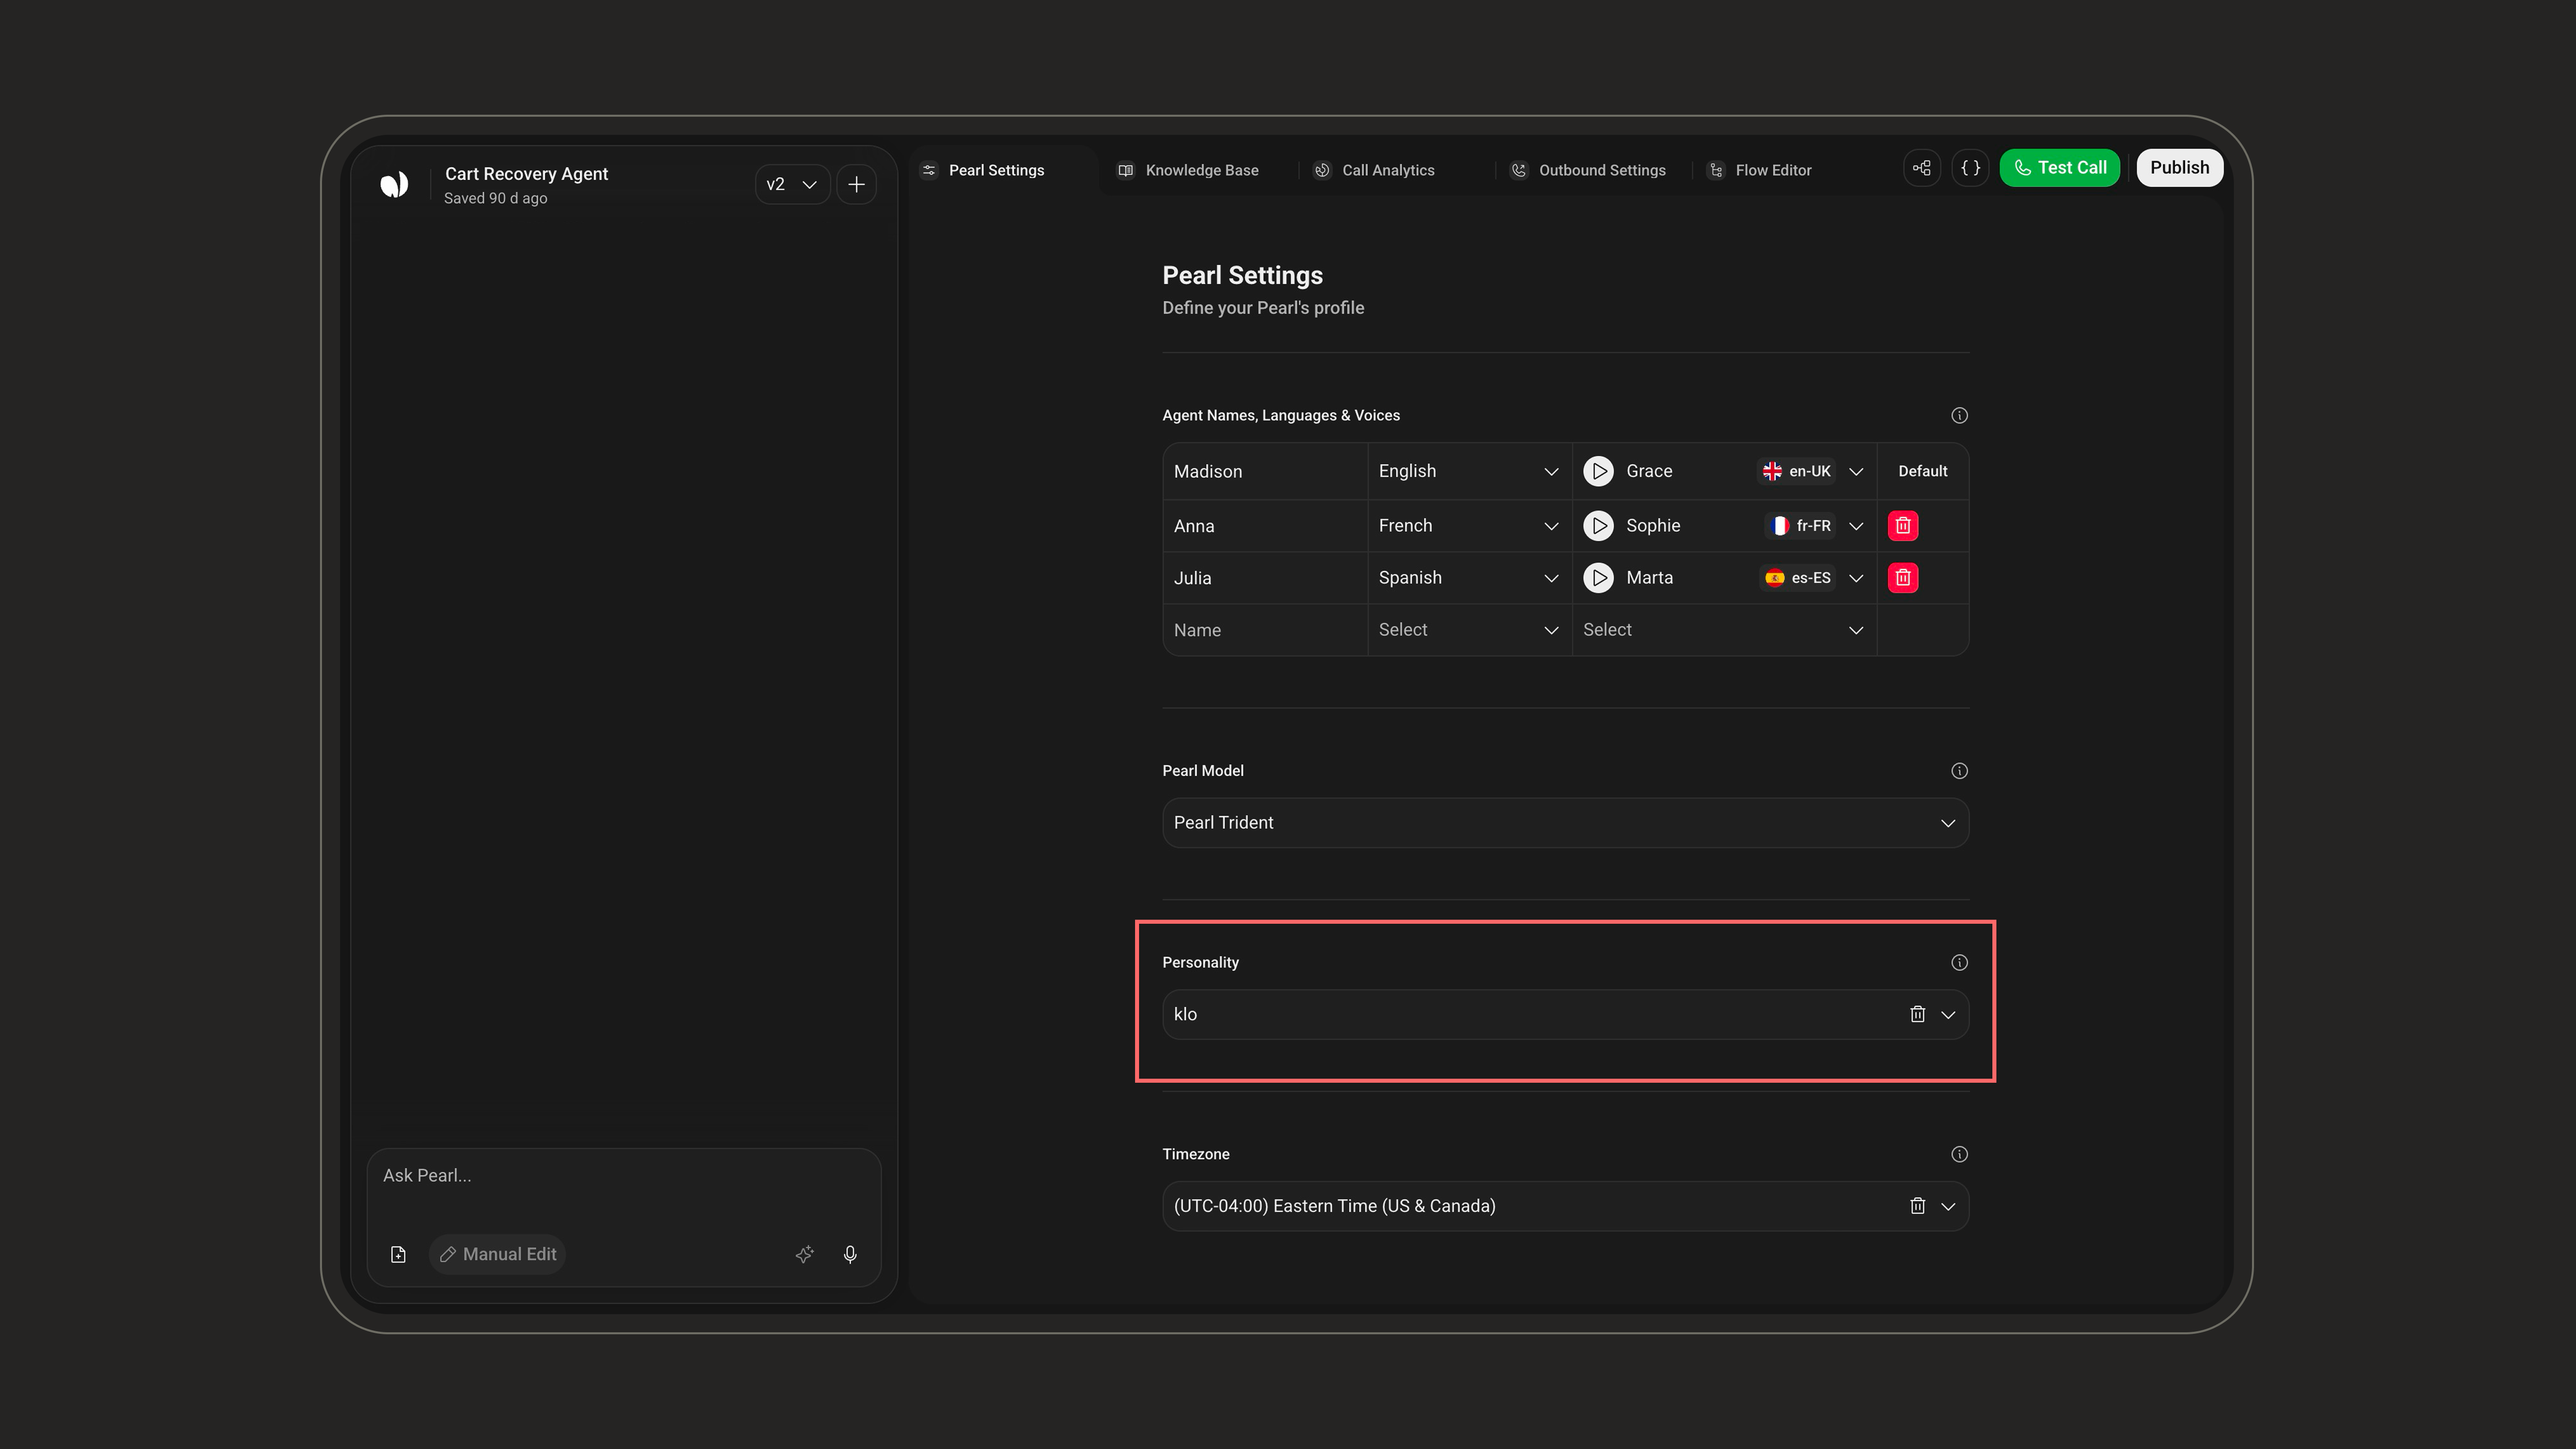Click the Outbound Settings phone icon
This screenshot has width=2576, height=1449.
coord(1518,170)
